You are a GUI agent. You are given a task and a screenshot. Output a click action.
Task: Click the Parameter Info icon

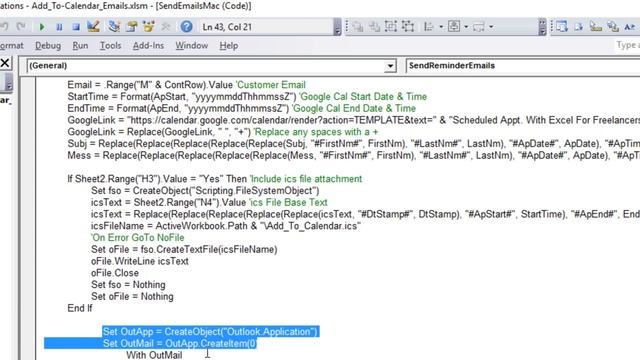(x=613, y=27)
